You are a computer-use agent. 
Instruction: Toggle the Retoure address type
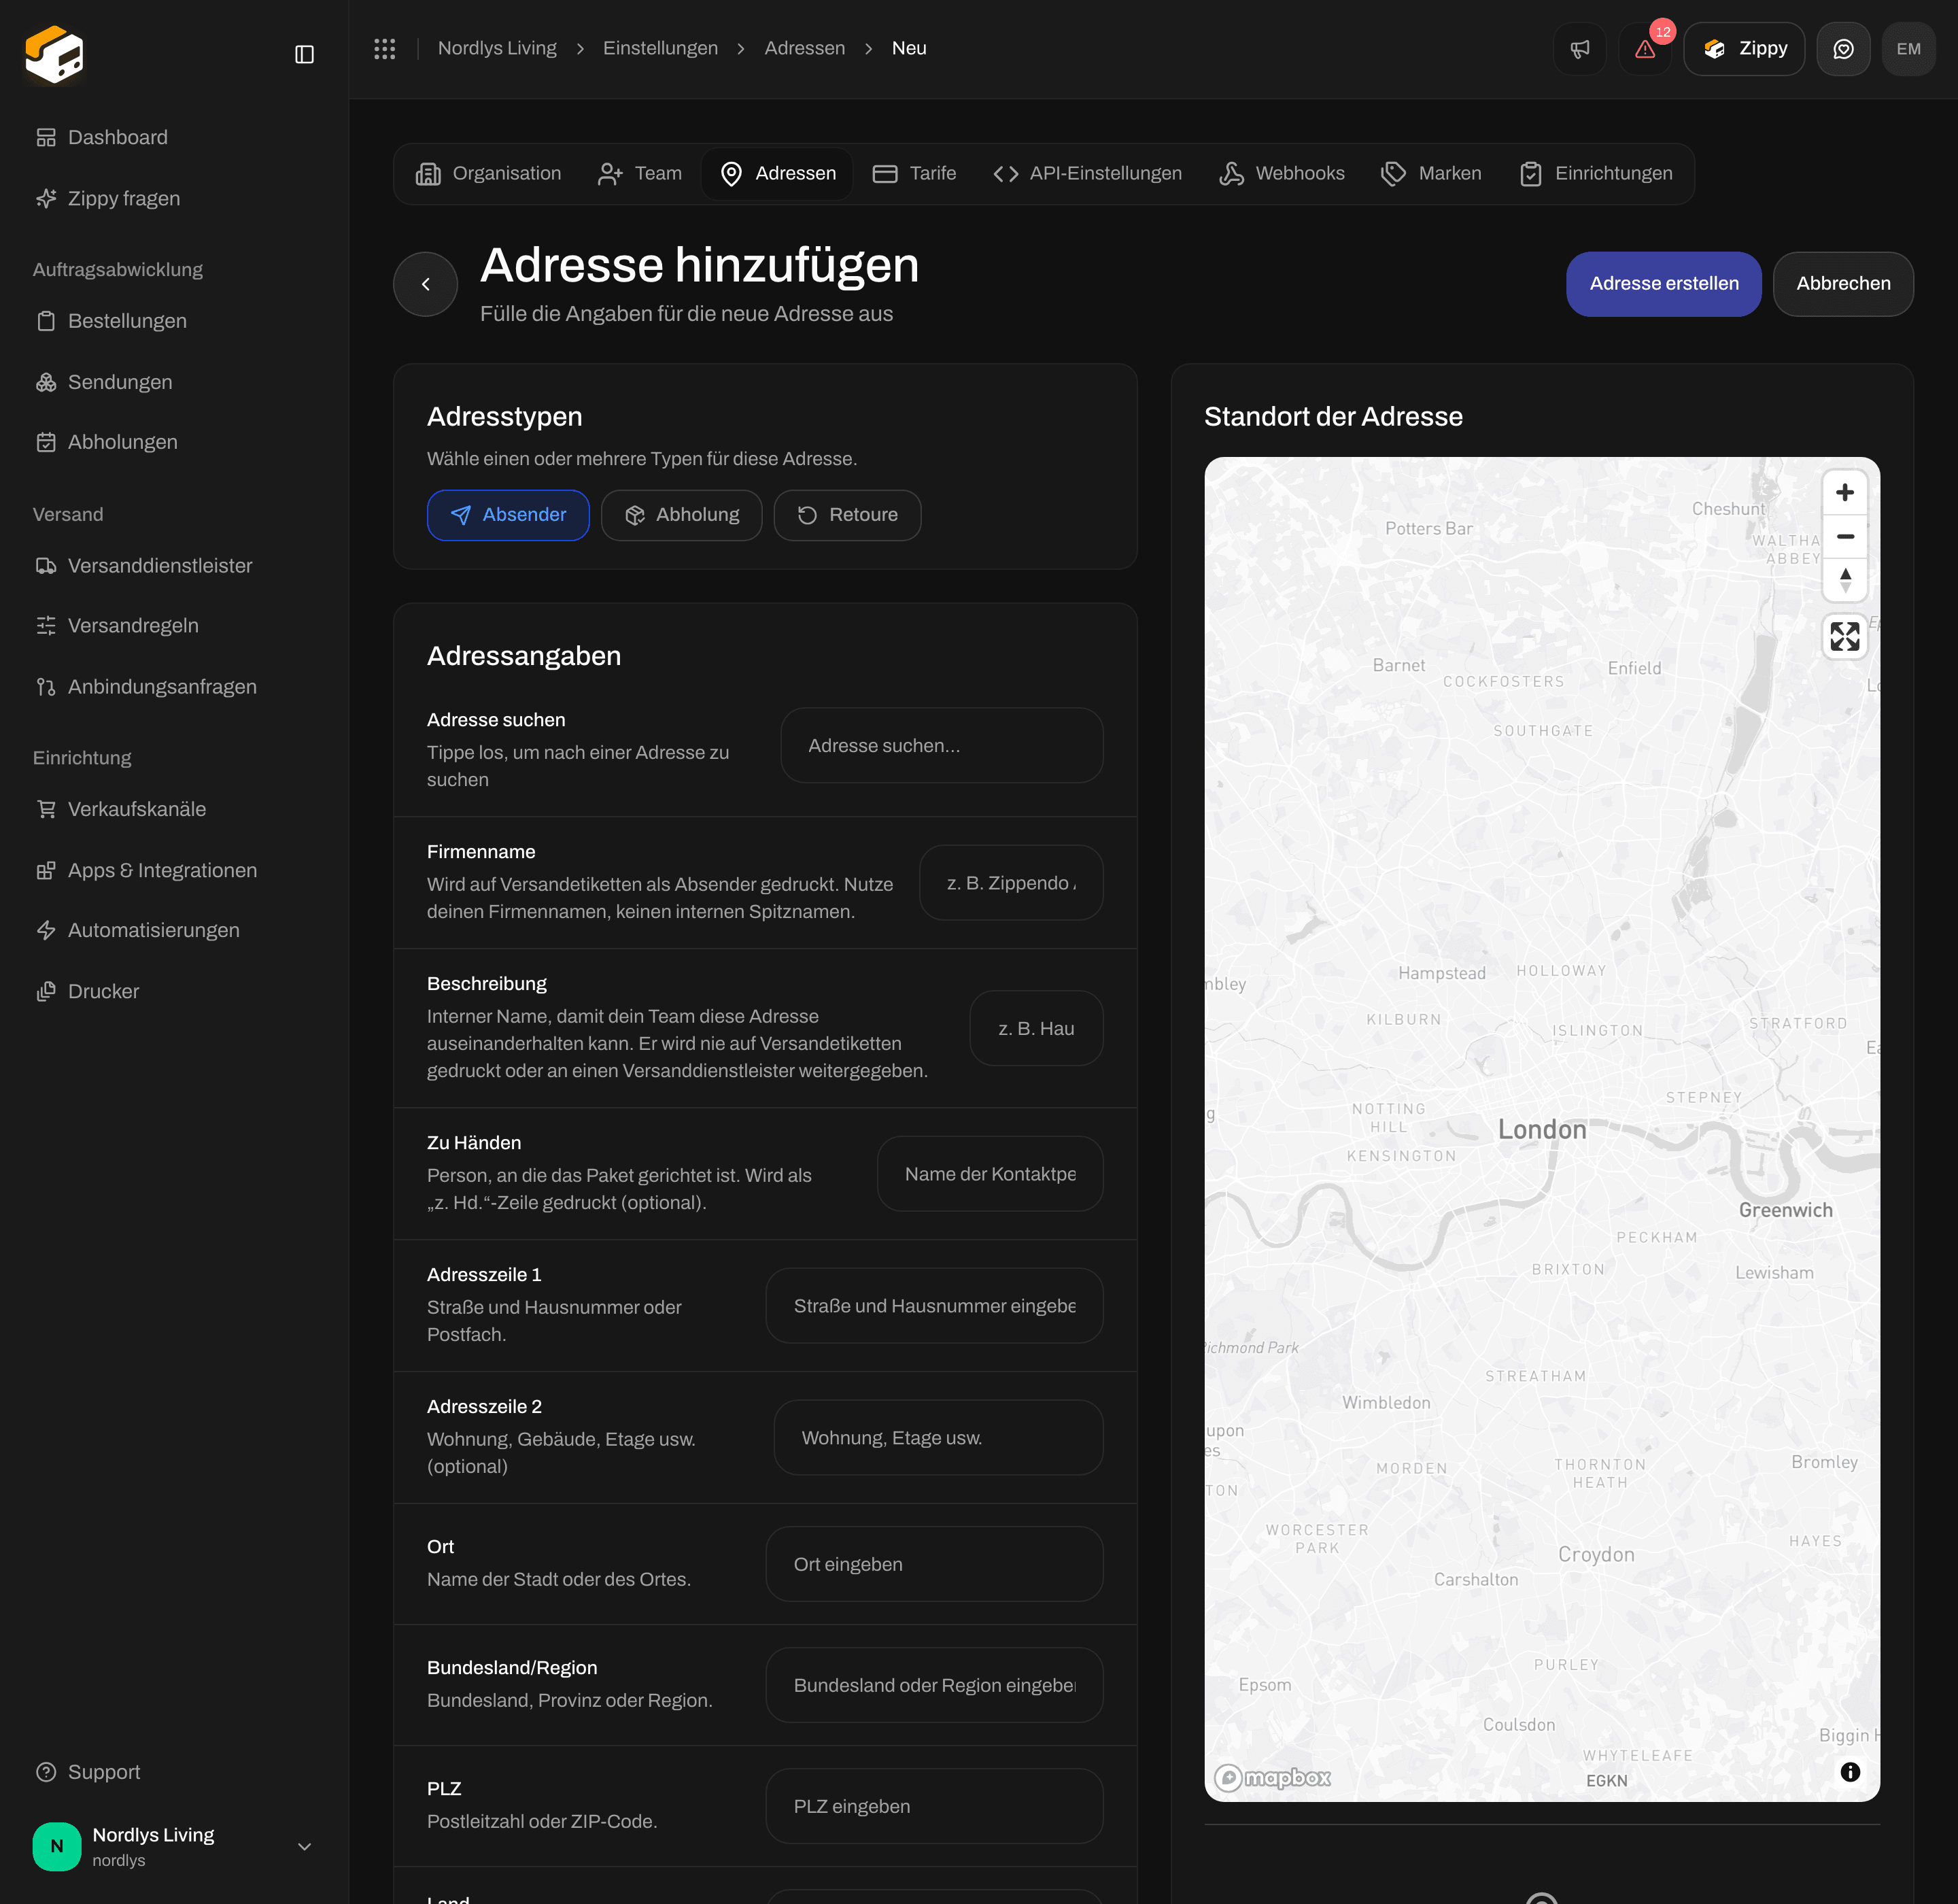pos(847,515)
